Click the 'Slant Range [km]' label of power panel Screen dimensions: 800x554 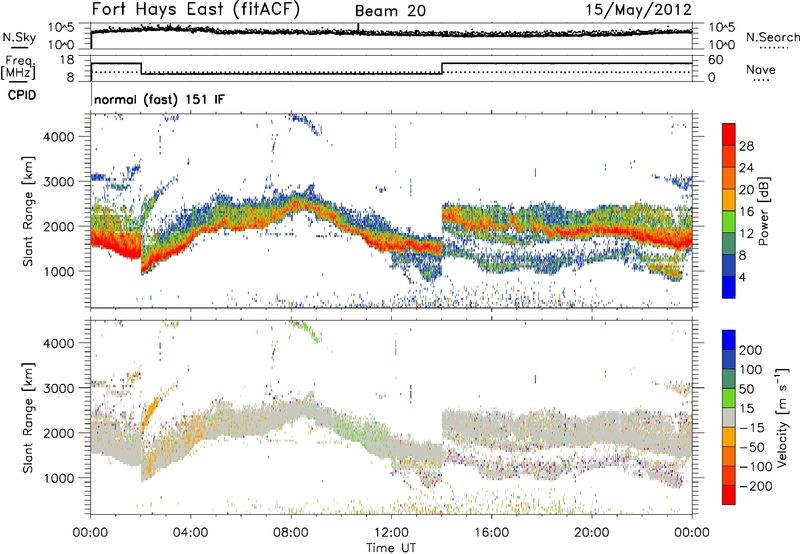(28, 211)
